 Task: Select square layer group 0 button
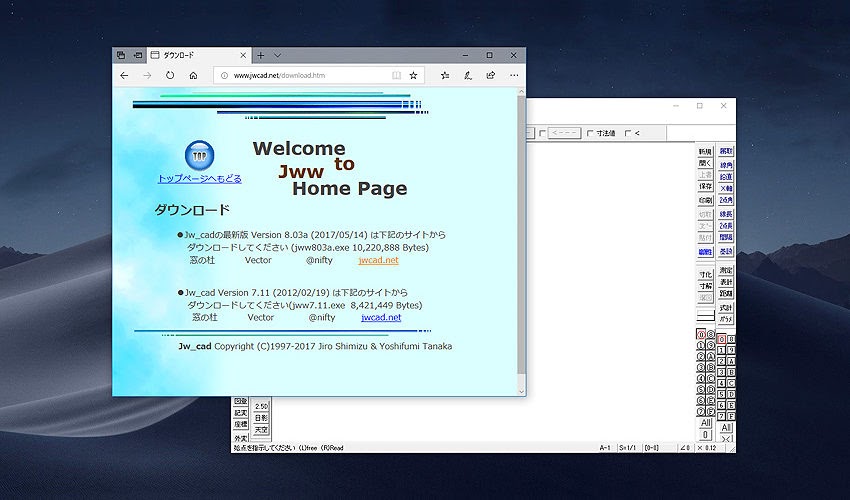click(x=721, y=339)
